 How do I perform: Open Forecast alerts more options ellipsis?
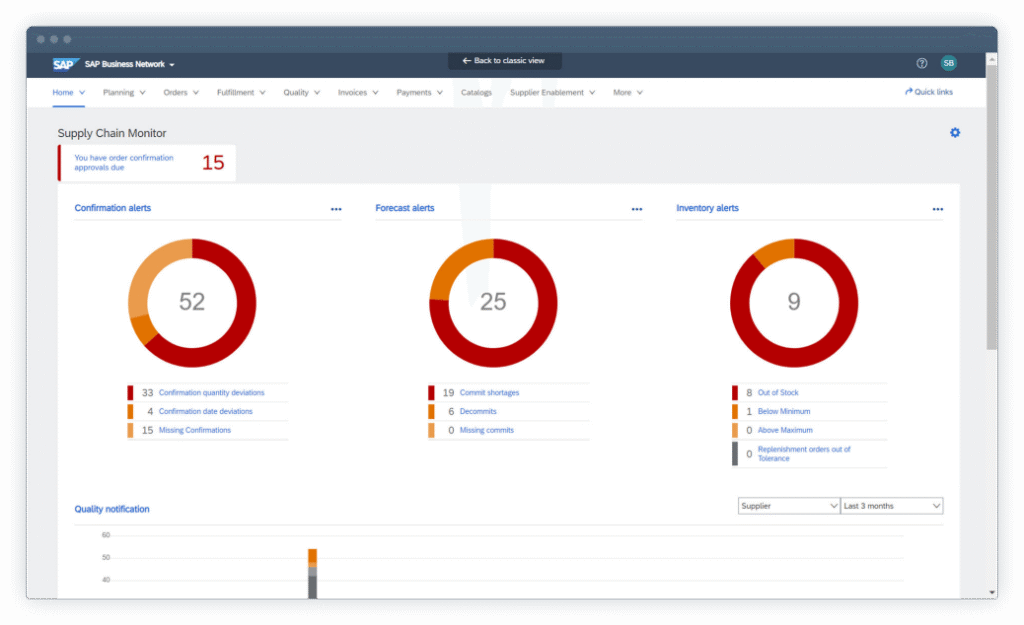click(637, 209)
